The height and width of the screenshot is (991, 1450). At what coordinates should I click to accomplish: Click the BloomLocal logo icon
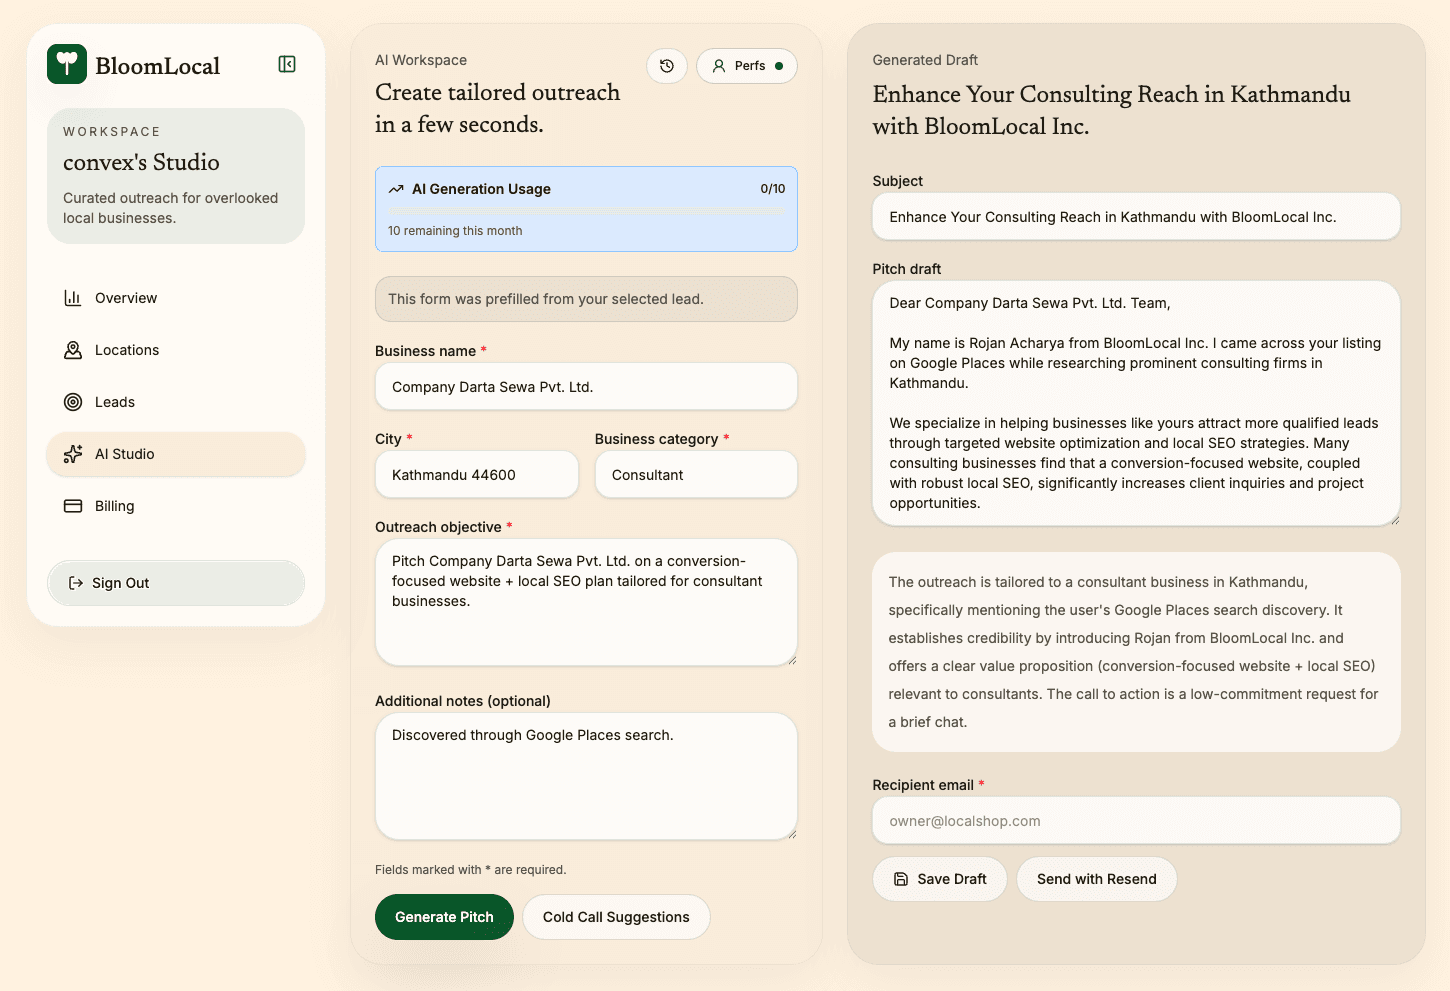point(67,64)
